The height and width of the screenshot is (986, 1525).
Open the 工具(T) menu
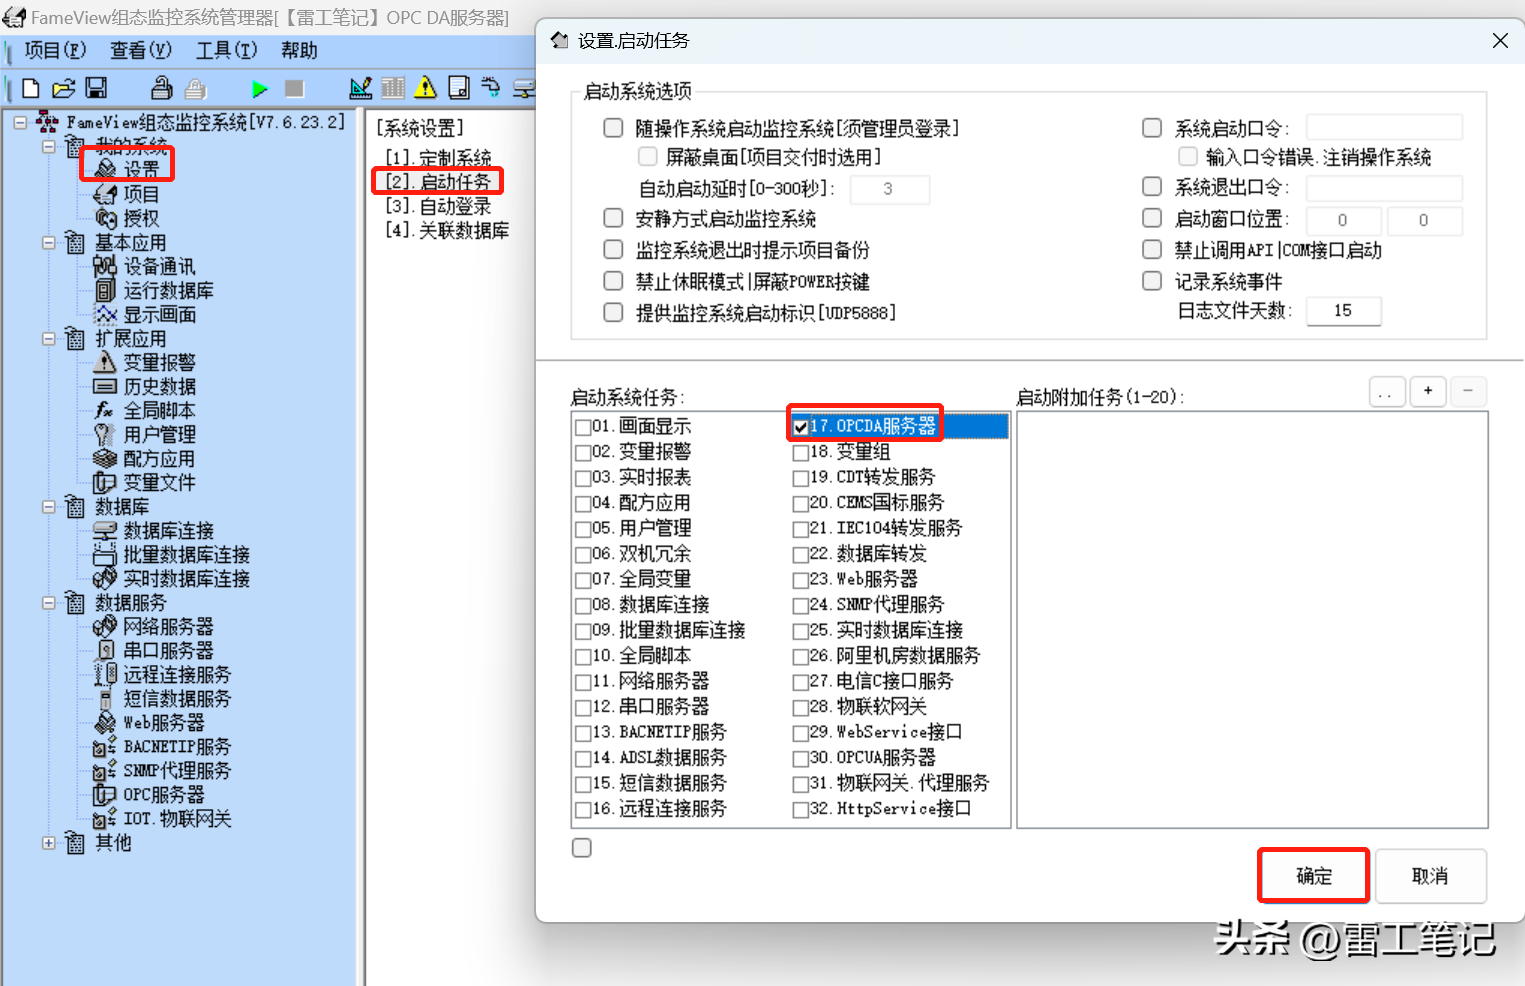(226, 50)
